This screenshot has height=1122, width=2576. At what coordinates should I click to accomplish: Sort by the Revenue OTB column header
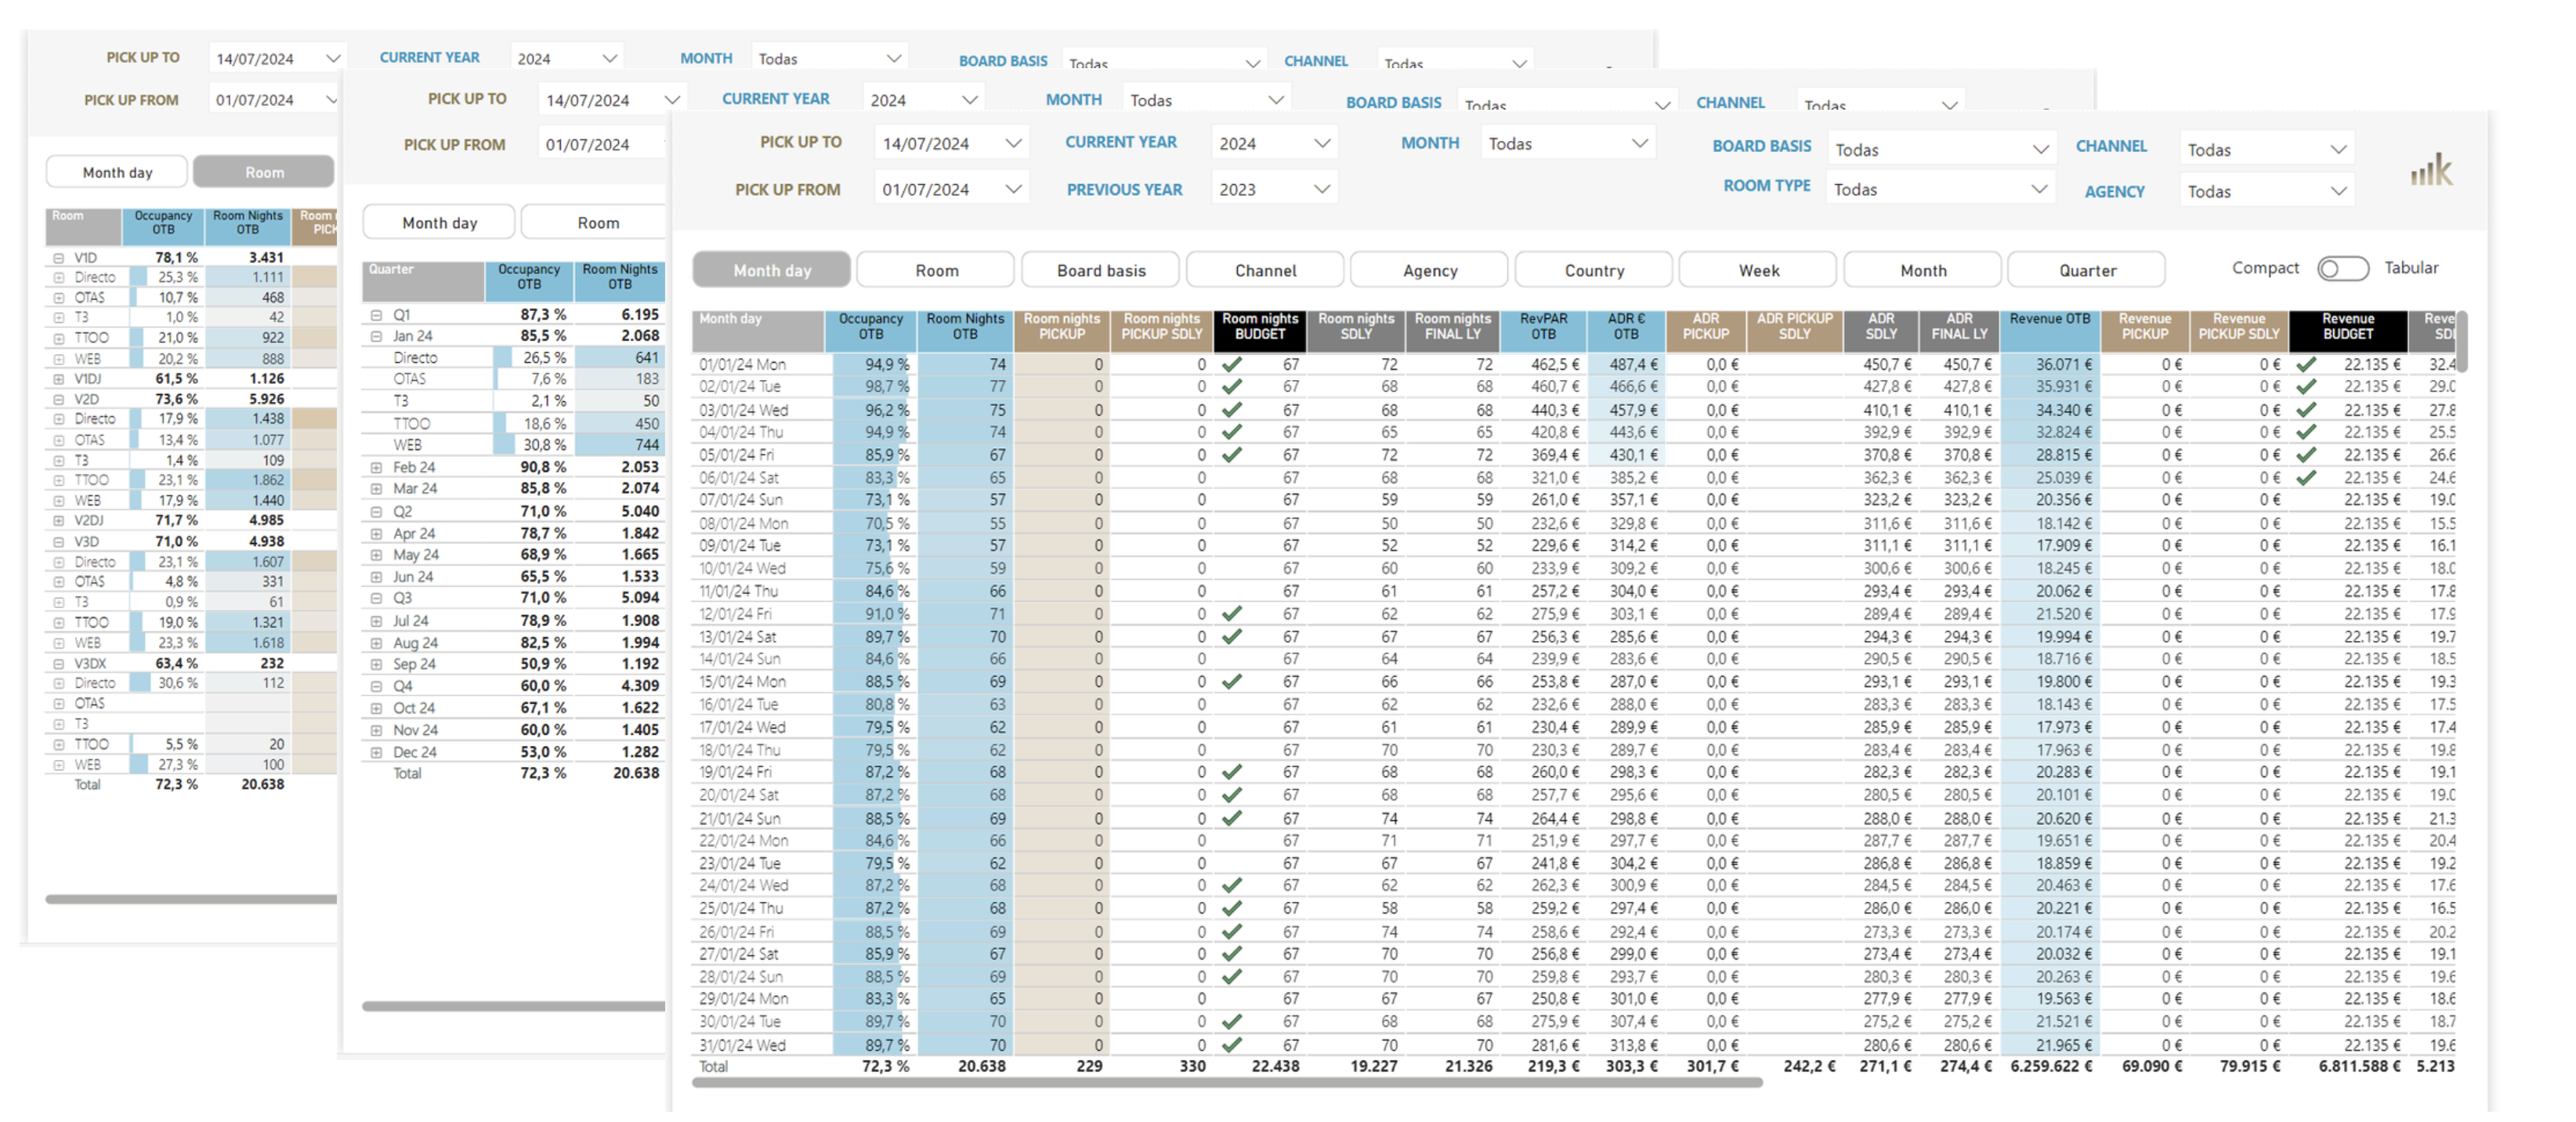tap(2050, 331)
